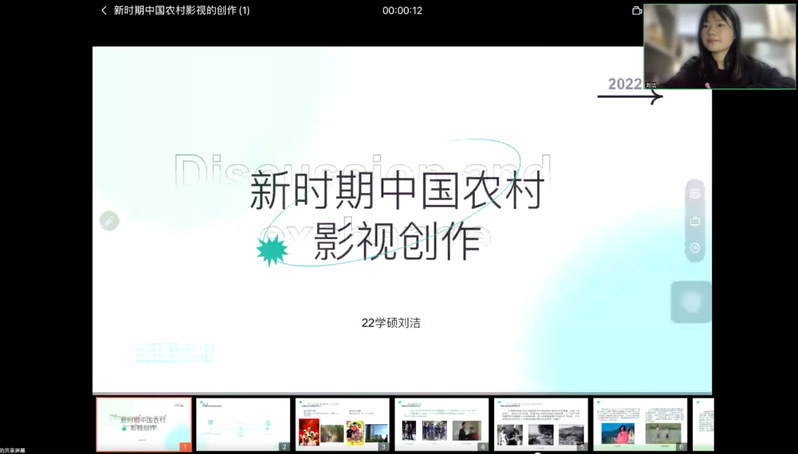Go back using the top-left arrow

(x=104, y=11)
